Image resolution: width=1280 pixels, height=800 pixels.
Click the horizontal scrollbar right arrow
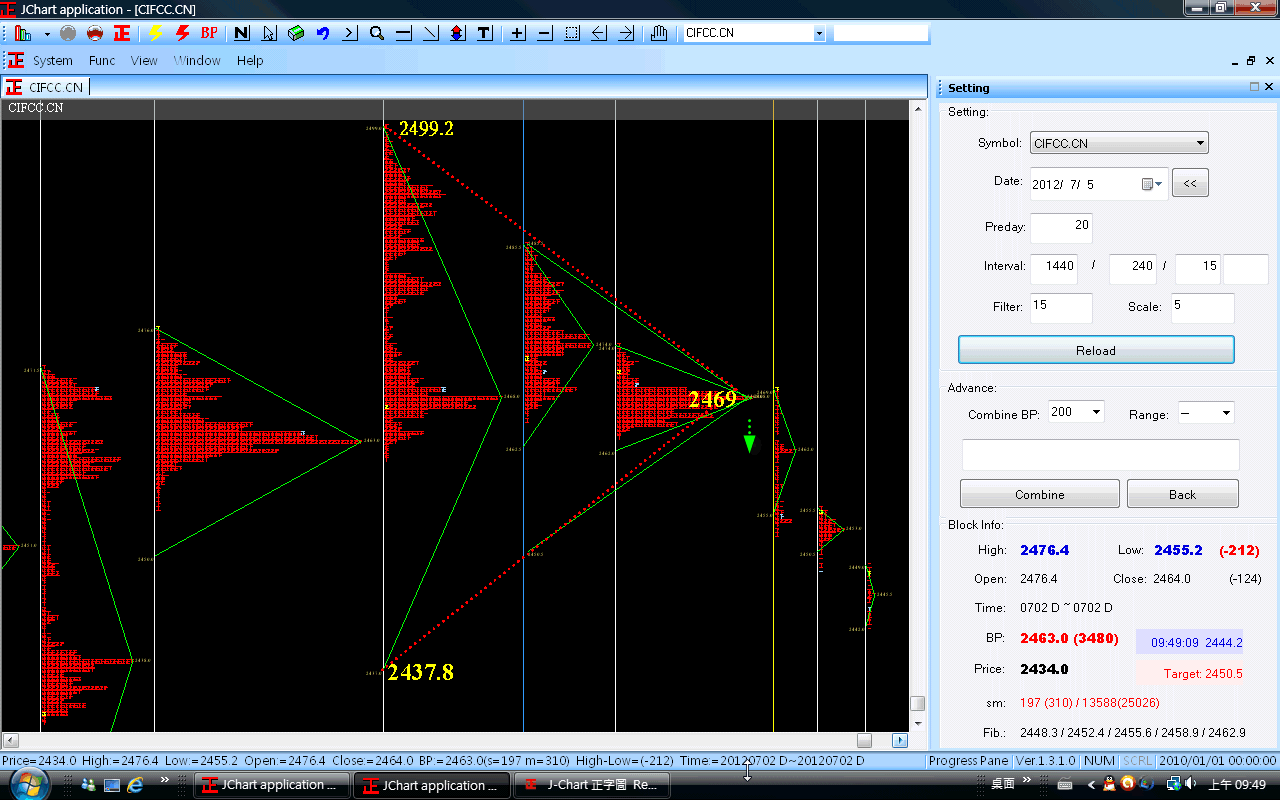[900, 741]
